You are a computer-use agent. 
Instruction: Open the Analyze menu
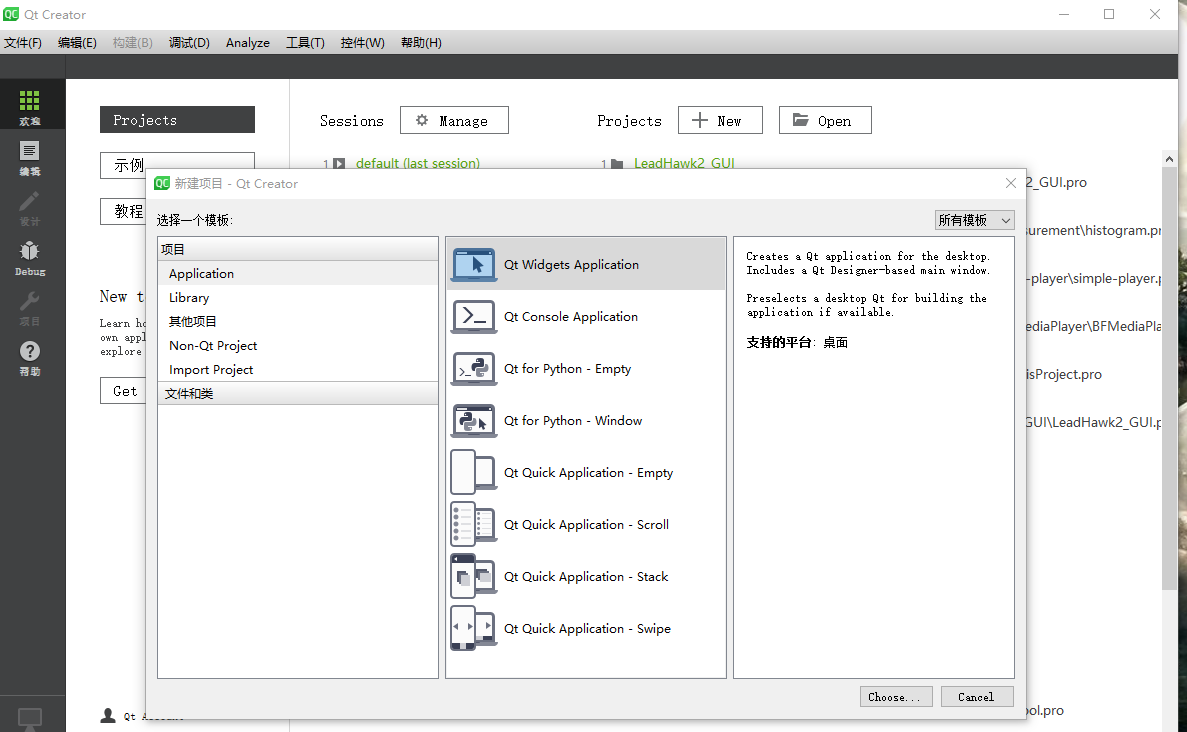[248, 42]
